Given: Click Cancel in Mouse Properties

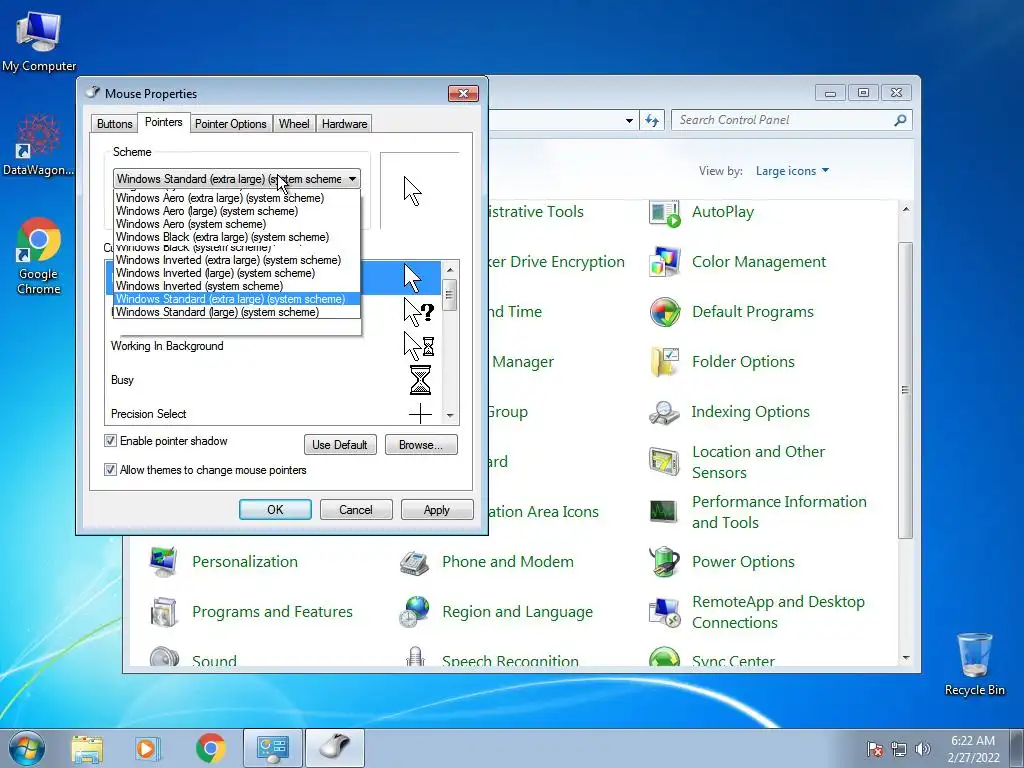Looking at the screenshot, I should (356, 509).
